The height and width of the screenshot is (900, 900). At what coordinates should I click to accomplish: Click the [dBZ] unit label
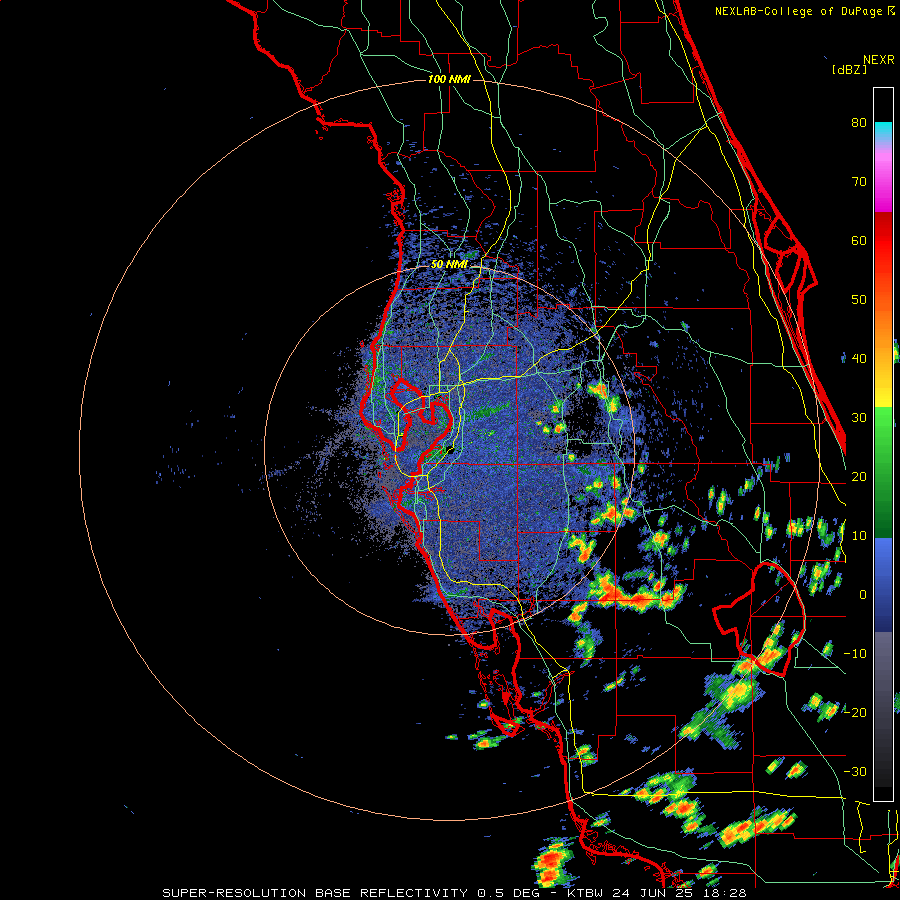(849, 70)
